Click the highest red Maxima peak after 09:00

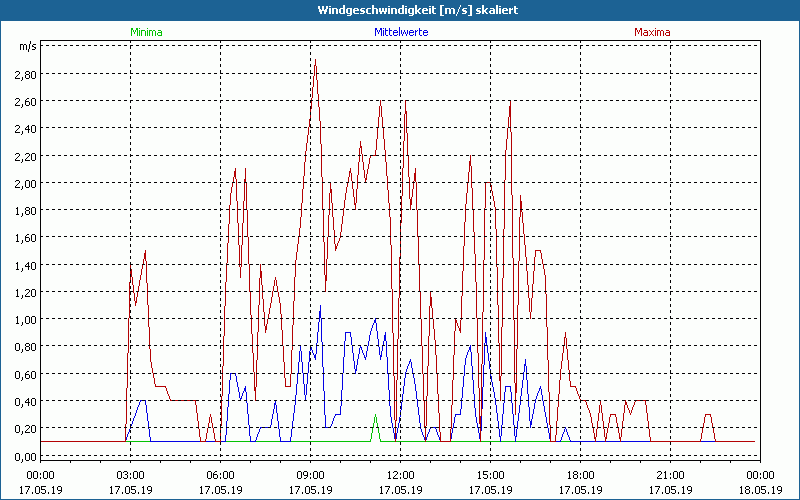316,62
